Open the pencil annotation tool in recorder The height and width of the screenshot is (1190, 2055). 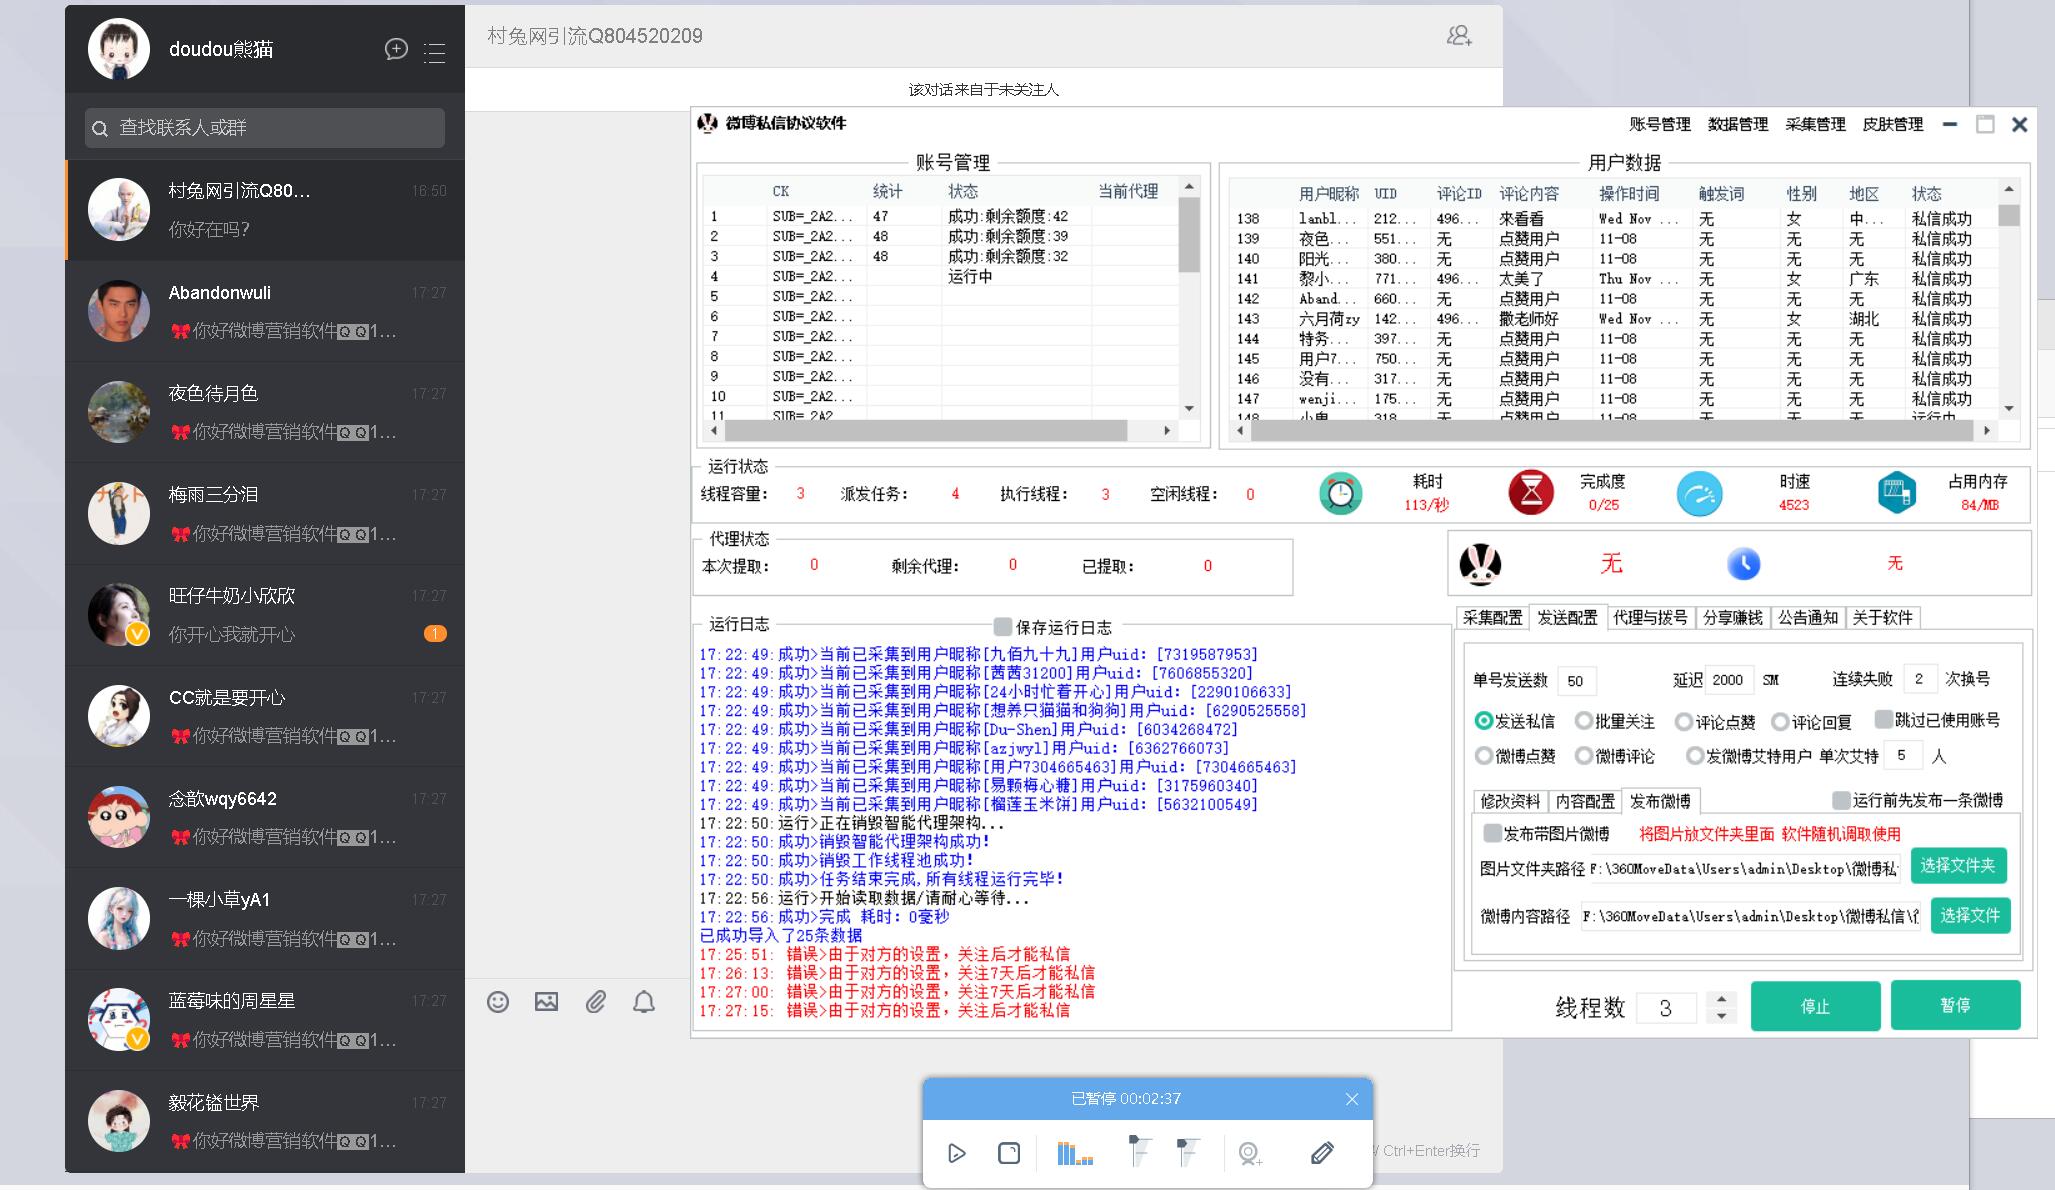pos(1321,1153)
